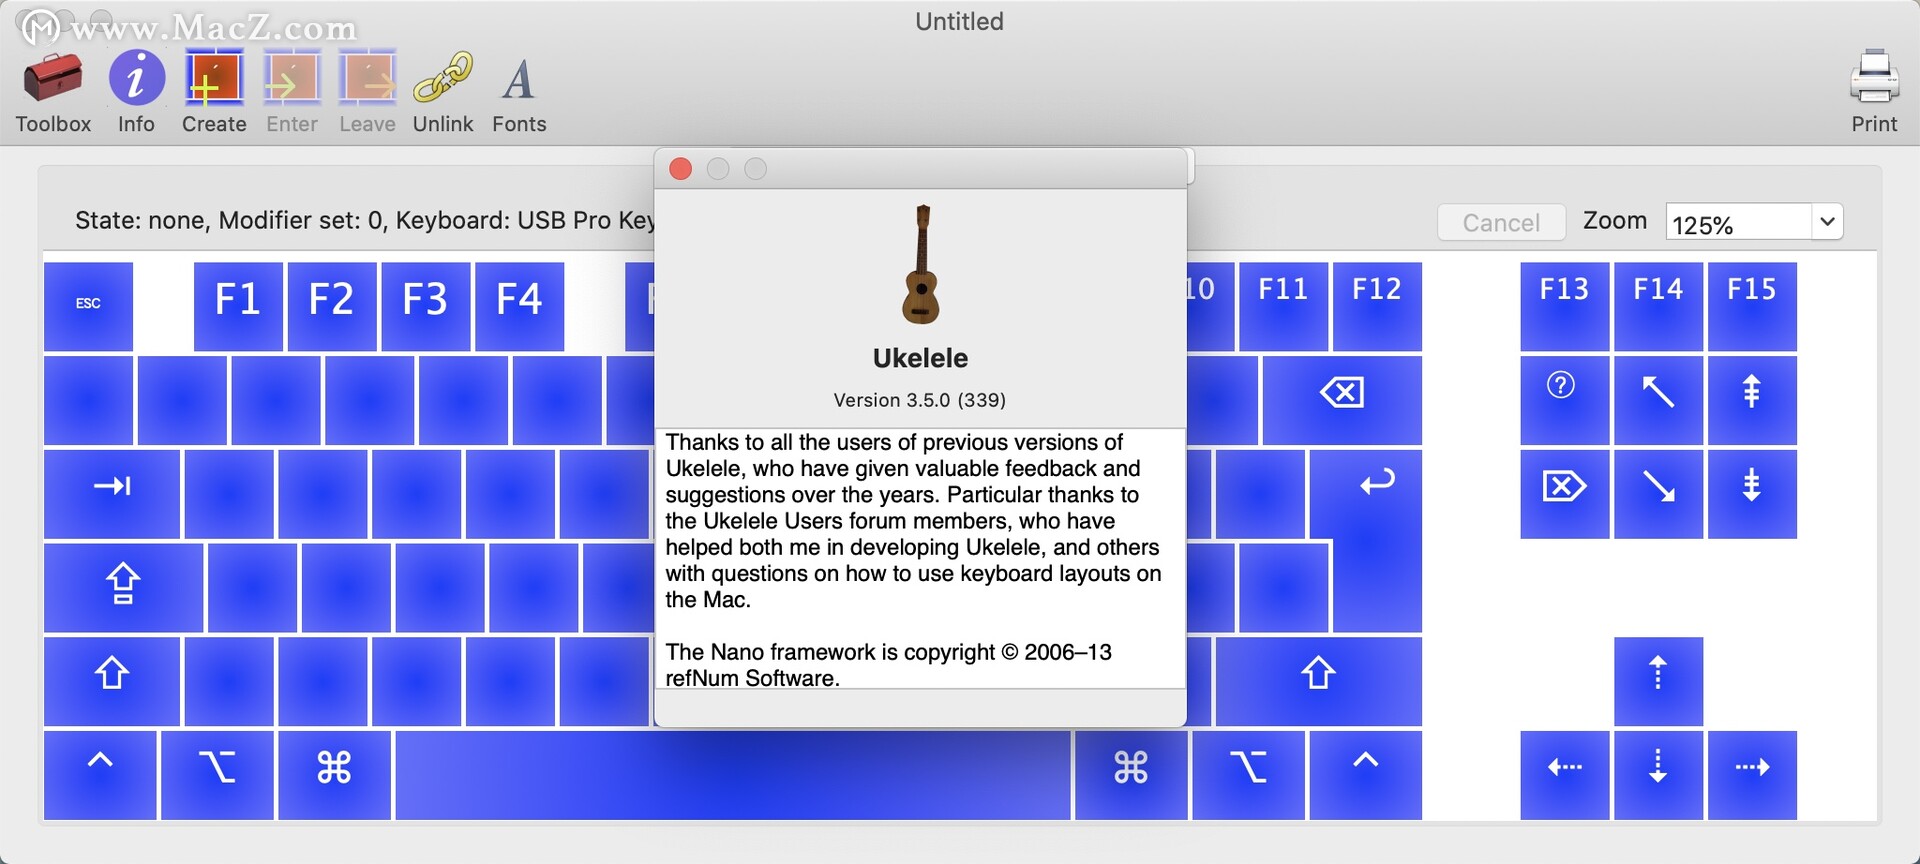This screenshot has height=864, width=1920.
Task: Click the credits text mentioning Nano framework
Action: click(x=889, y=665)
